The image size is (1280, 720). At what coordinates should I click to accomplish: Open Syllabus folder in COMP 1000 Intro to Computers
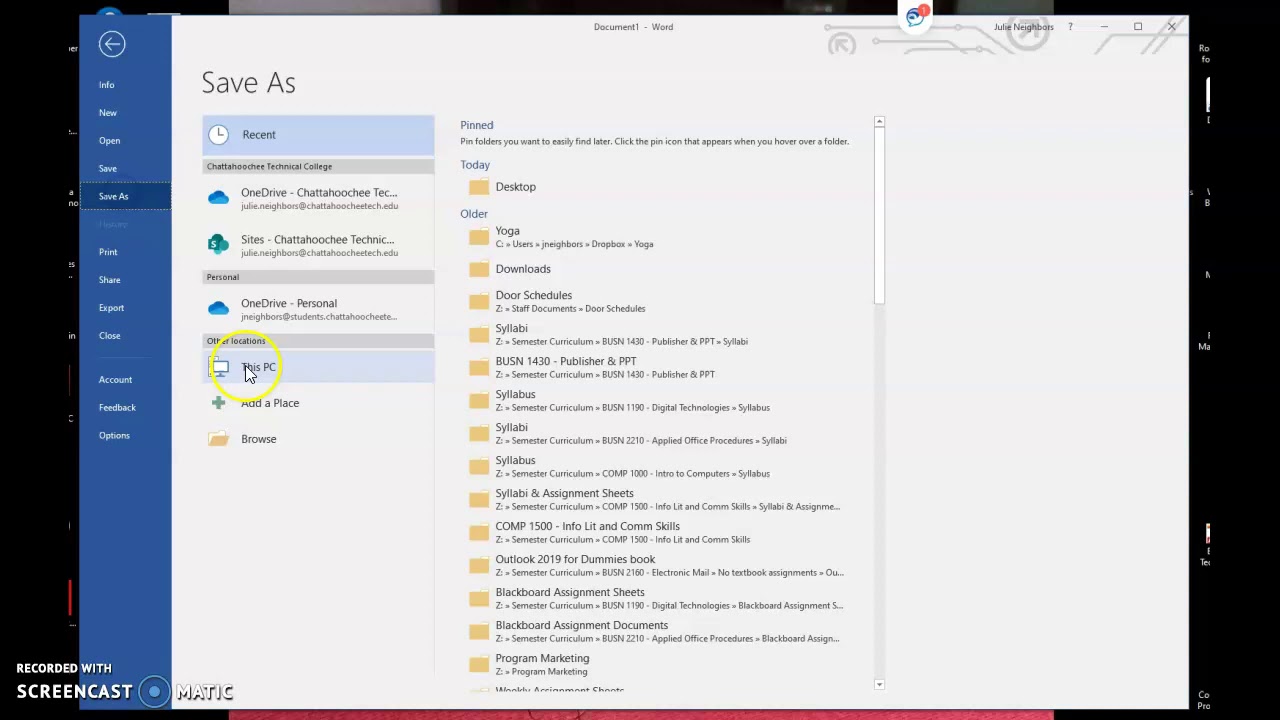666,467
